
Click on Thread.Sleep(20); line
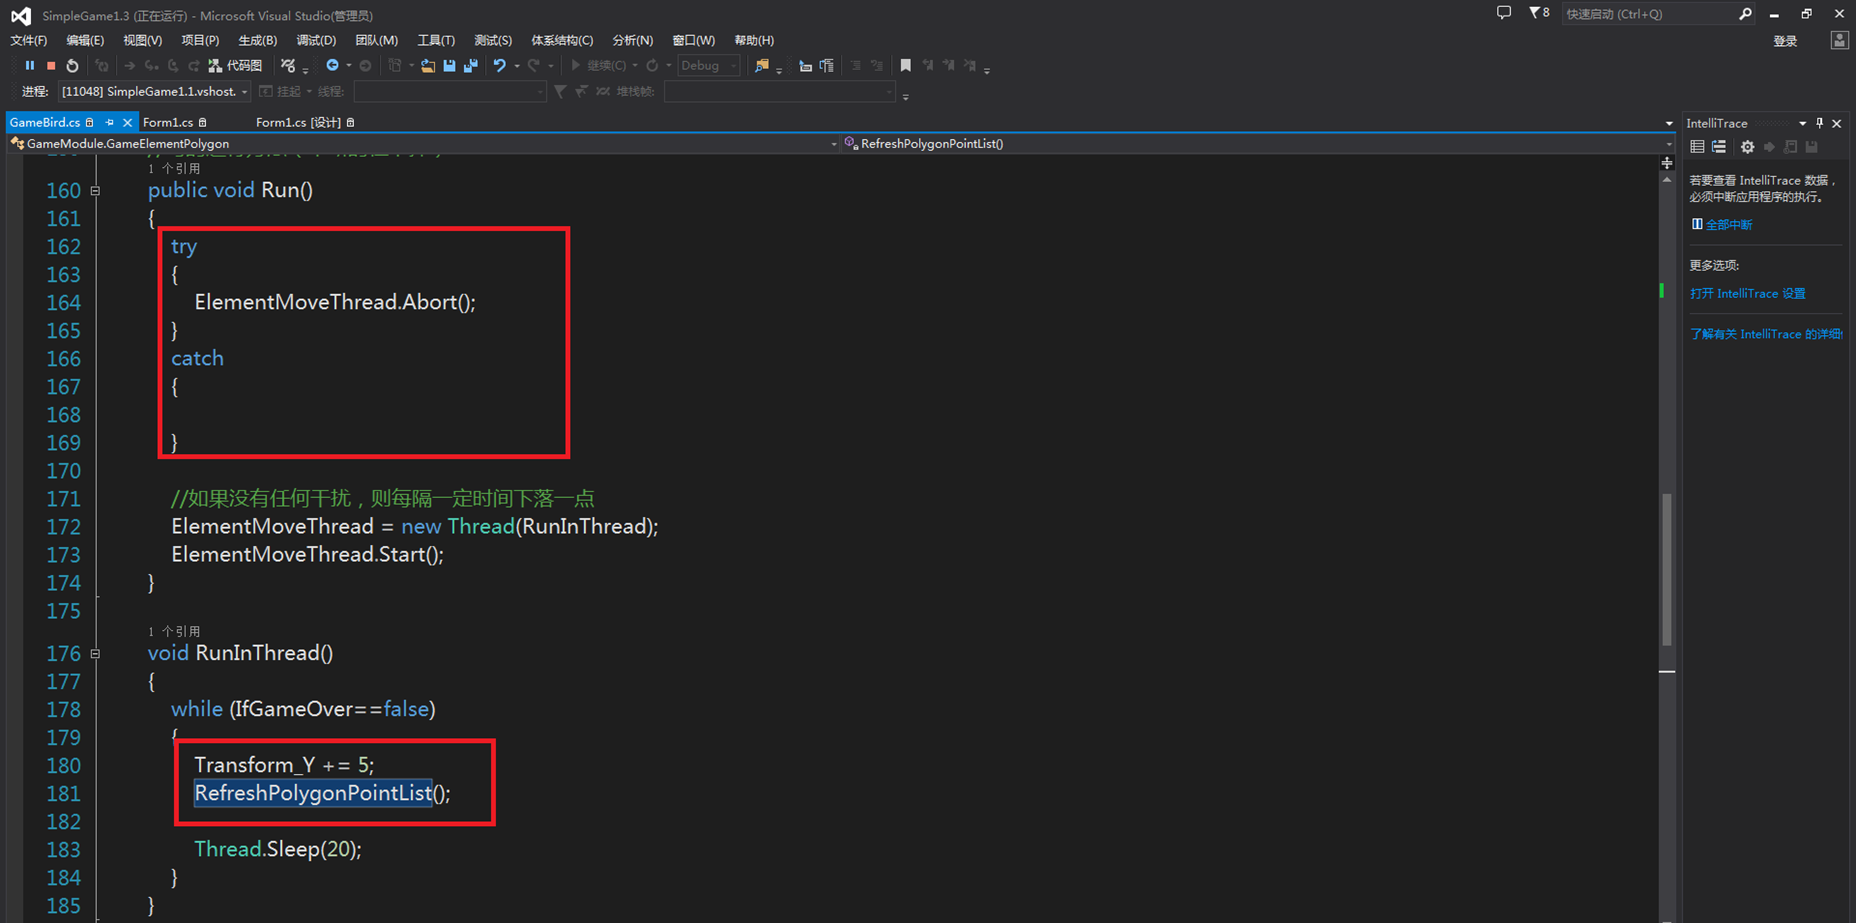coord(278,849)
